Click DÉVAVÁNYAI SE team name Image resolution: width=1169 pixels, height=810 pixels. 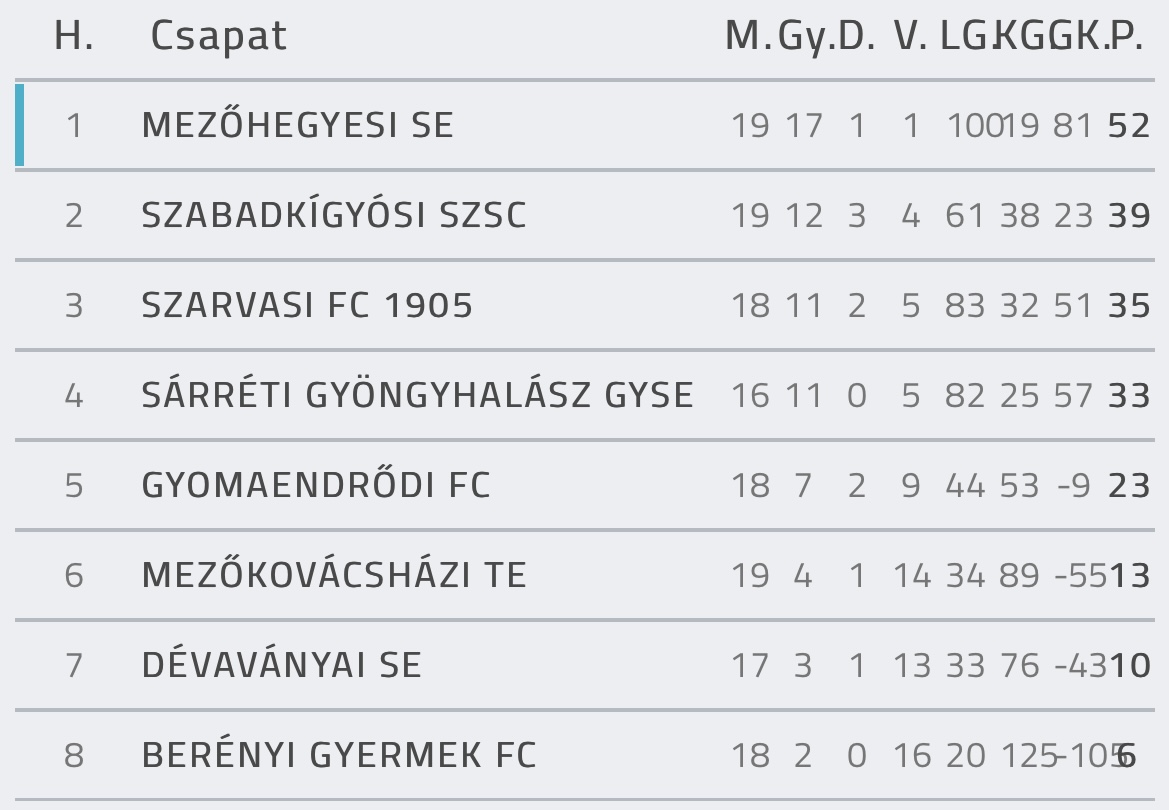282,665
